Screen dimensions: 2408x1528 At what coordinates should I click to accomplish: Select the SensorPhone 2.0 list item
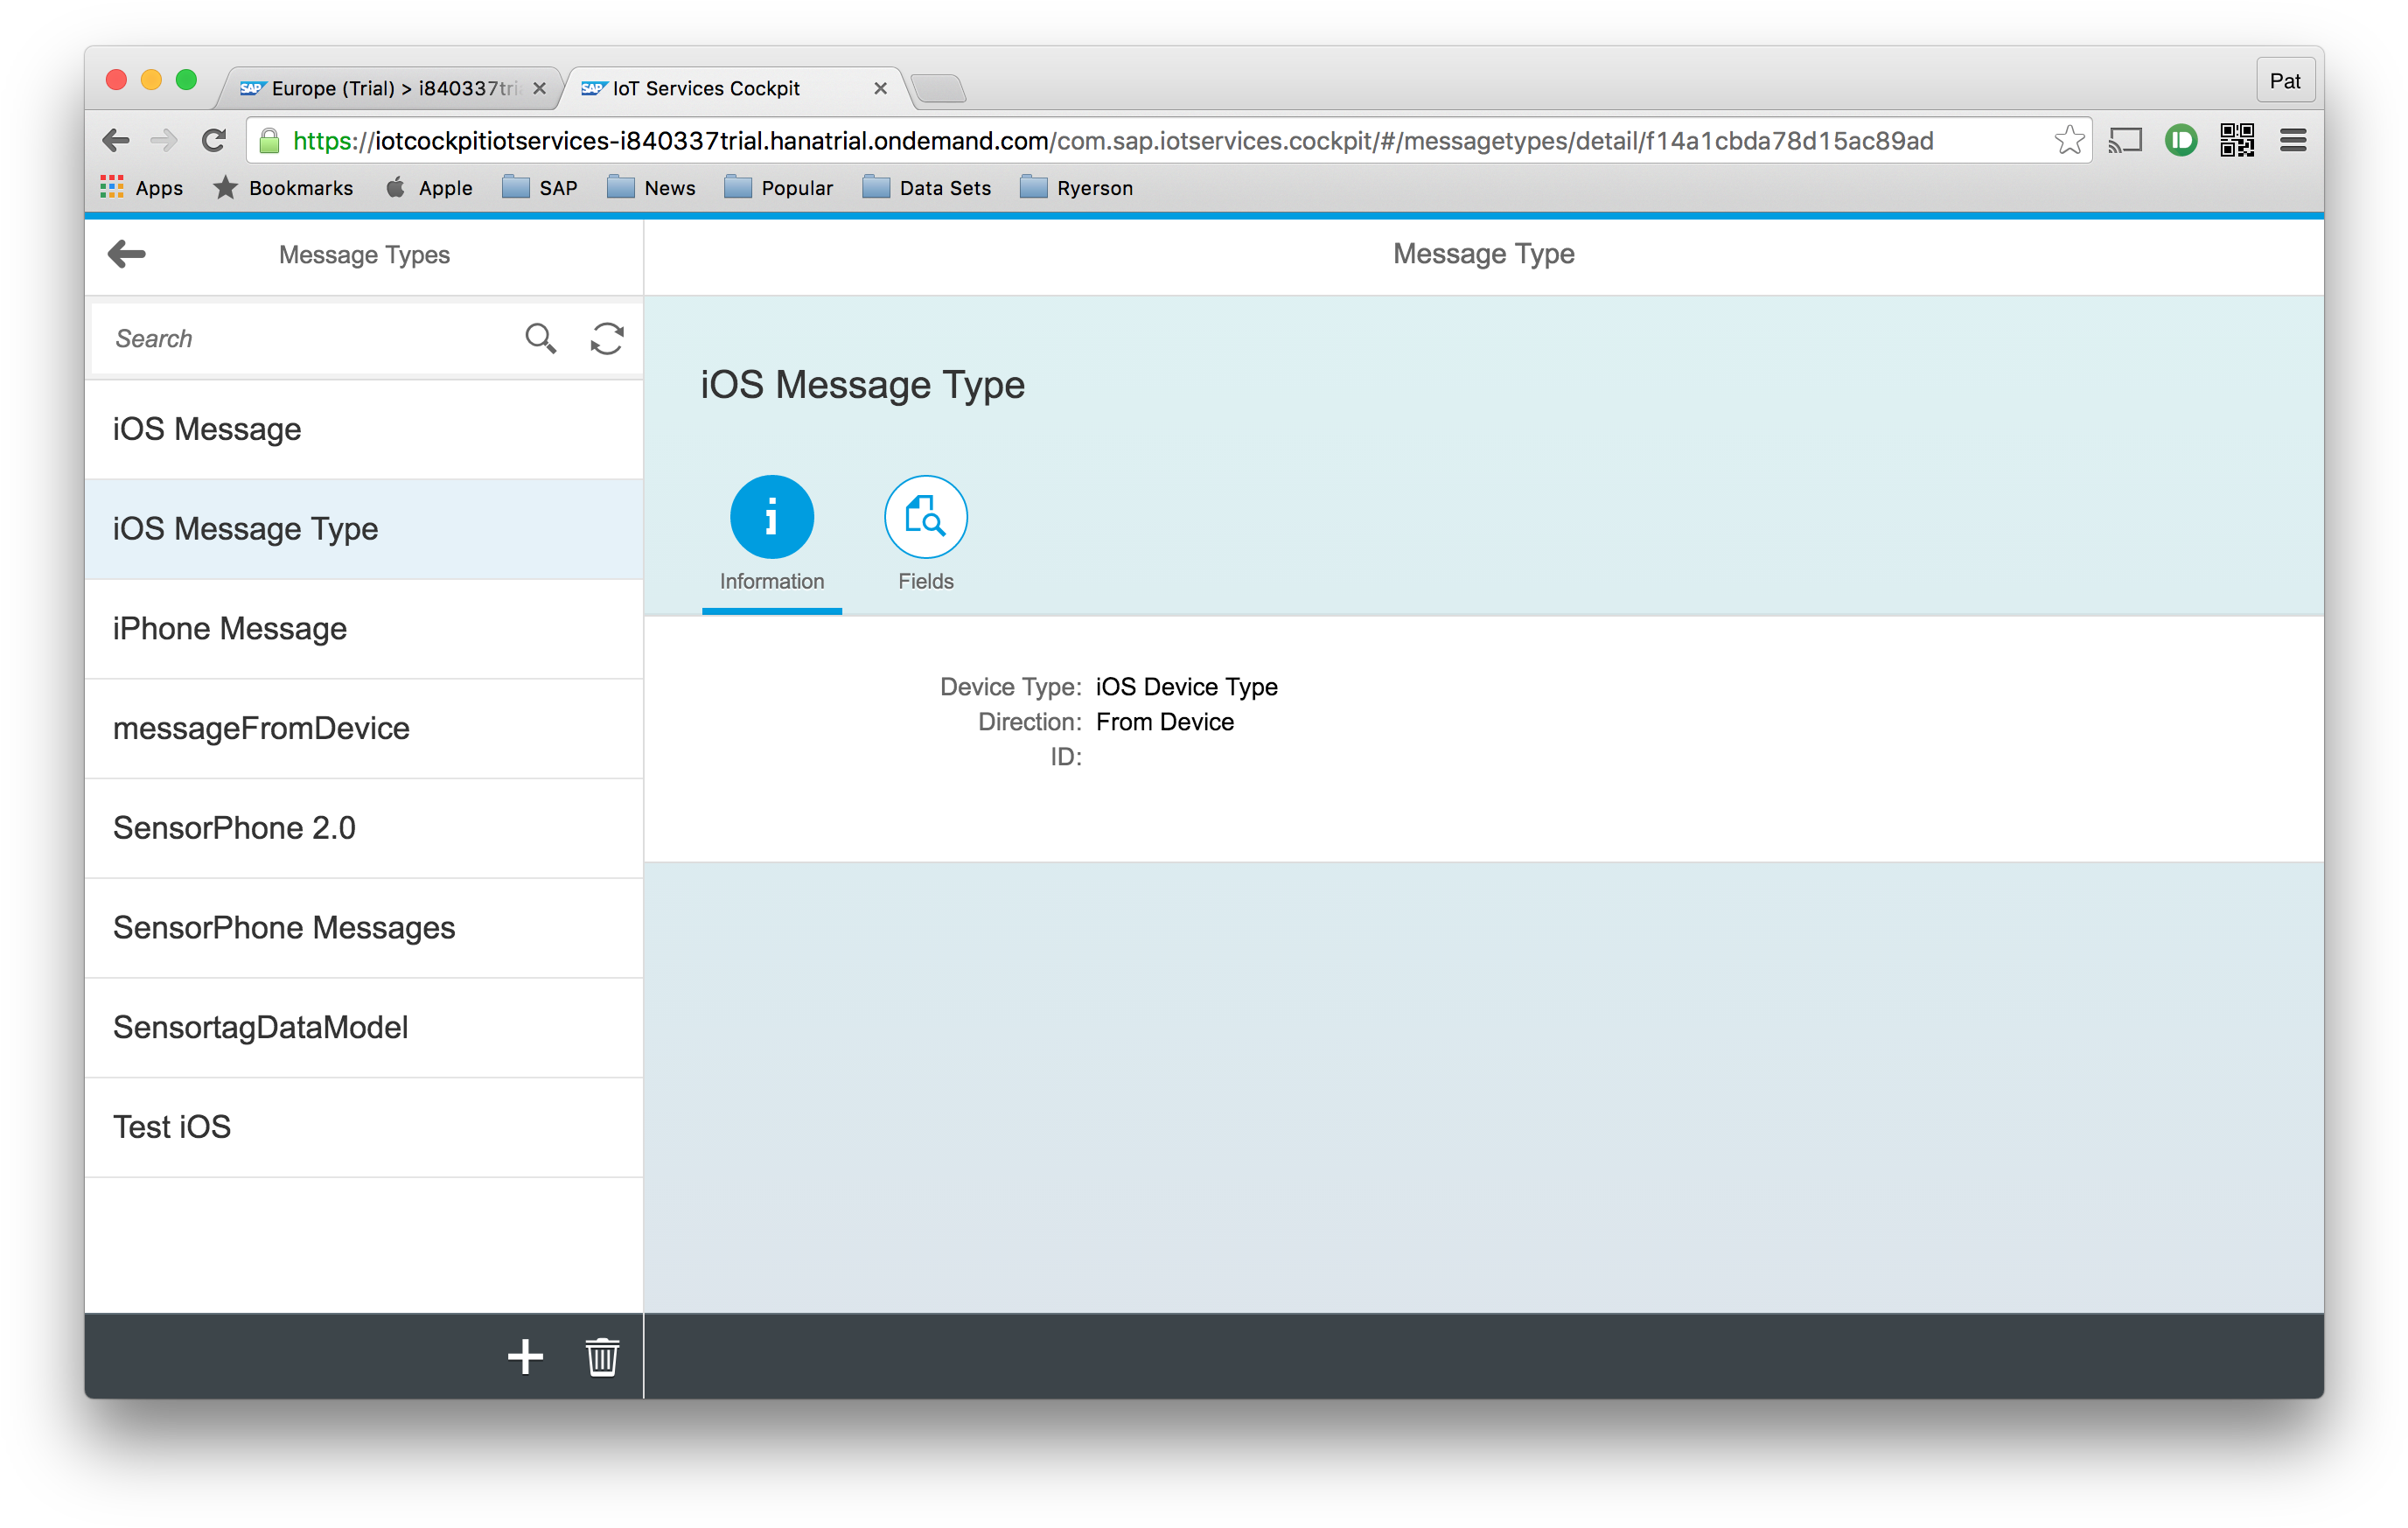(364, 828)
